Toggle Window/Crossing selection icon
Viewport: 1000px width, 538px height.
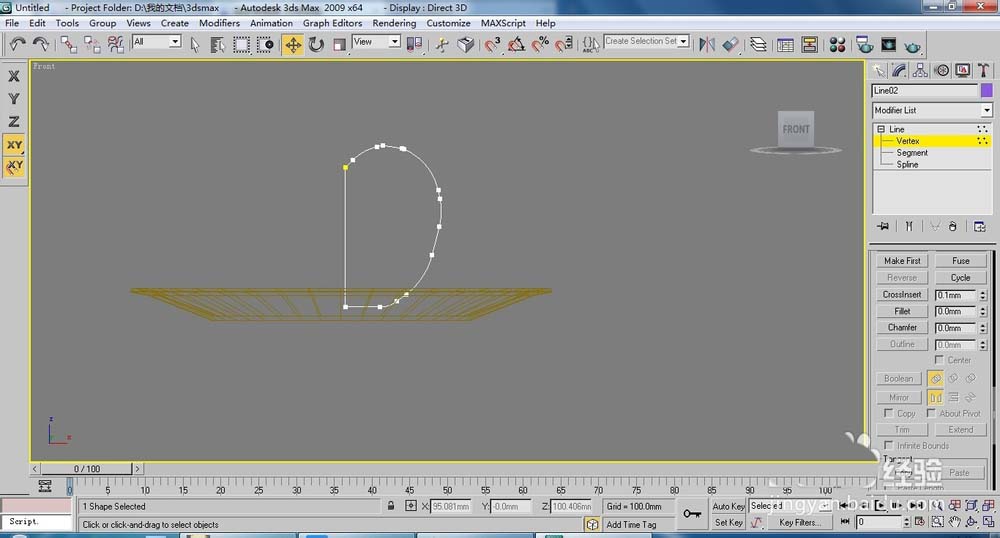(265, 45)
